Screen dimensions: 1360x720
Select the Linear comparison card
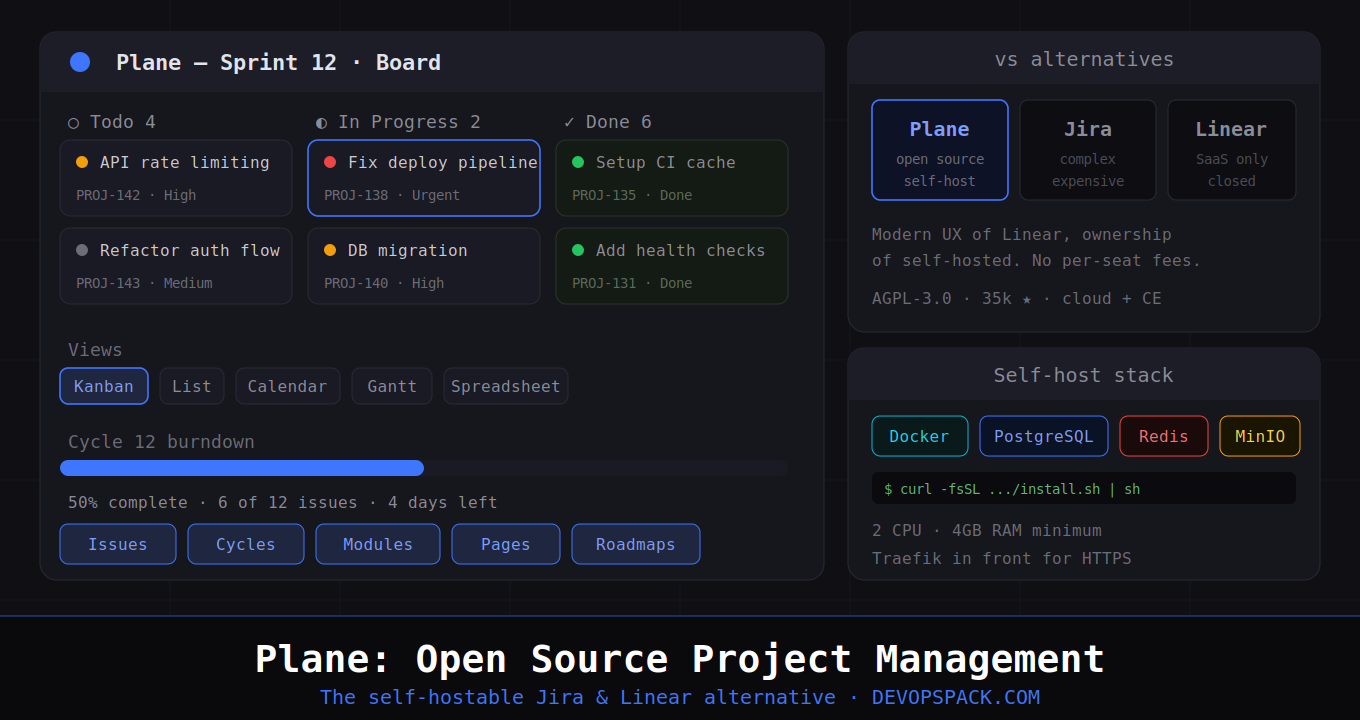(x=1232, y=150)
